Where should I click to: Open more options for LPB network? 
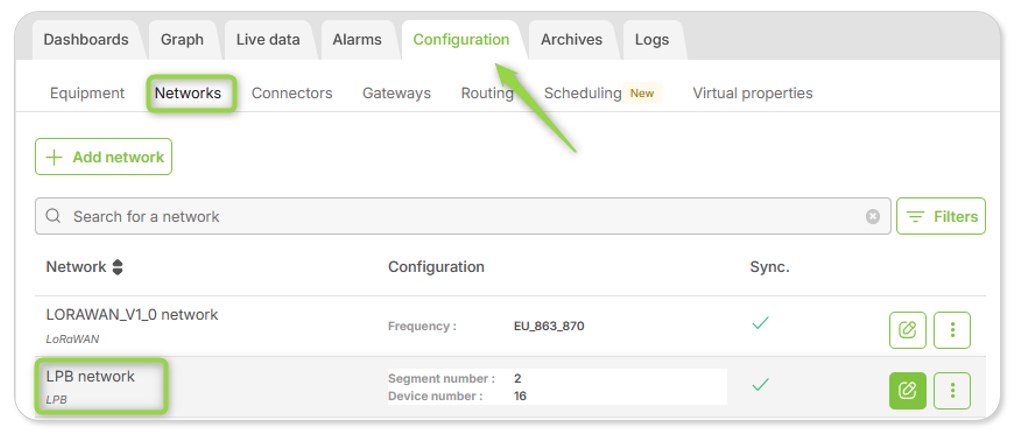click(952, 390)
